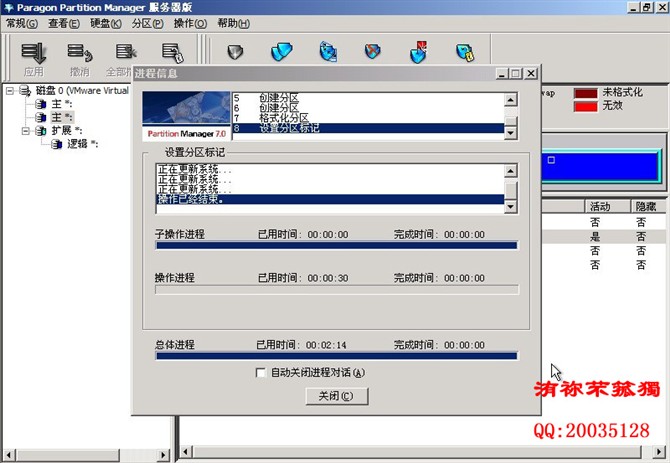Click the Paragon app icon in title bar
670x463 pixels.
pos(9,7)
